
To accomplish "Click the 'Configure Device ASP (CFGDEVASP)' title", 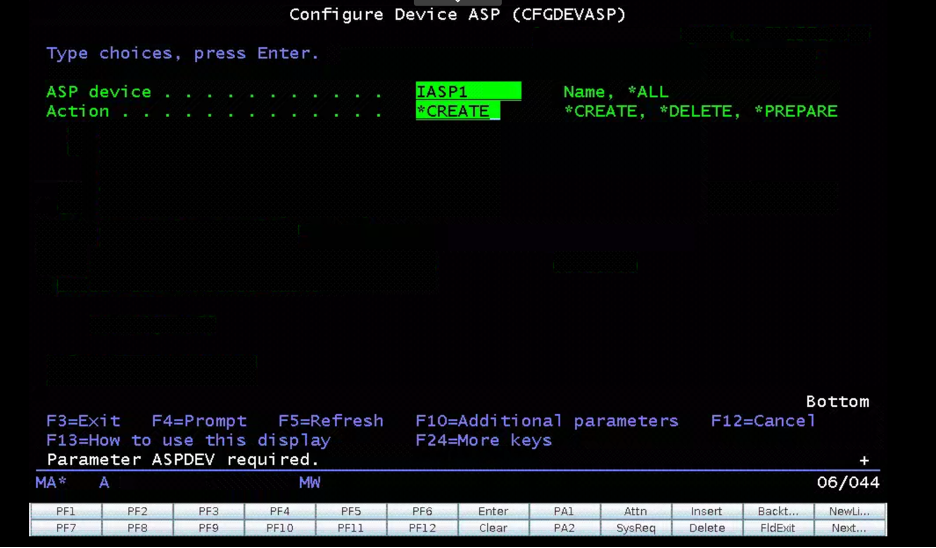I will coord(458,14).
